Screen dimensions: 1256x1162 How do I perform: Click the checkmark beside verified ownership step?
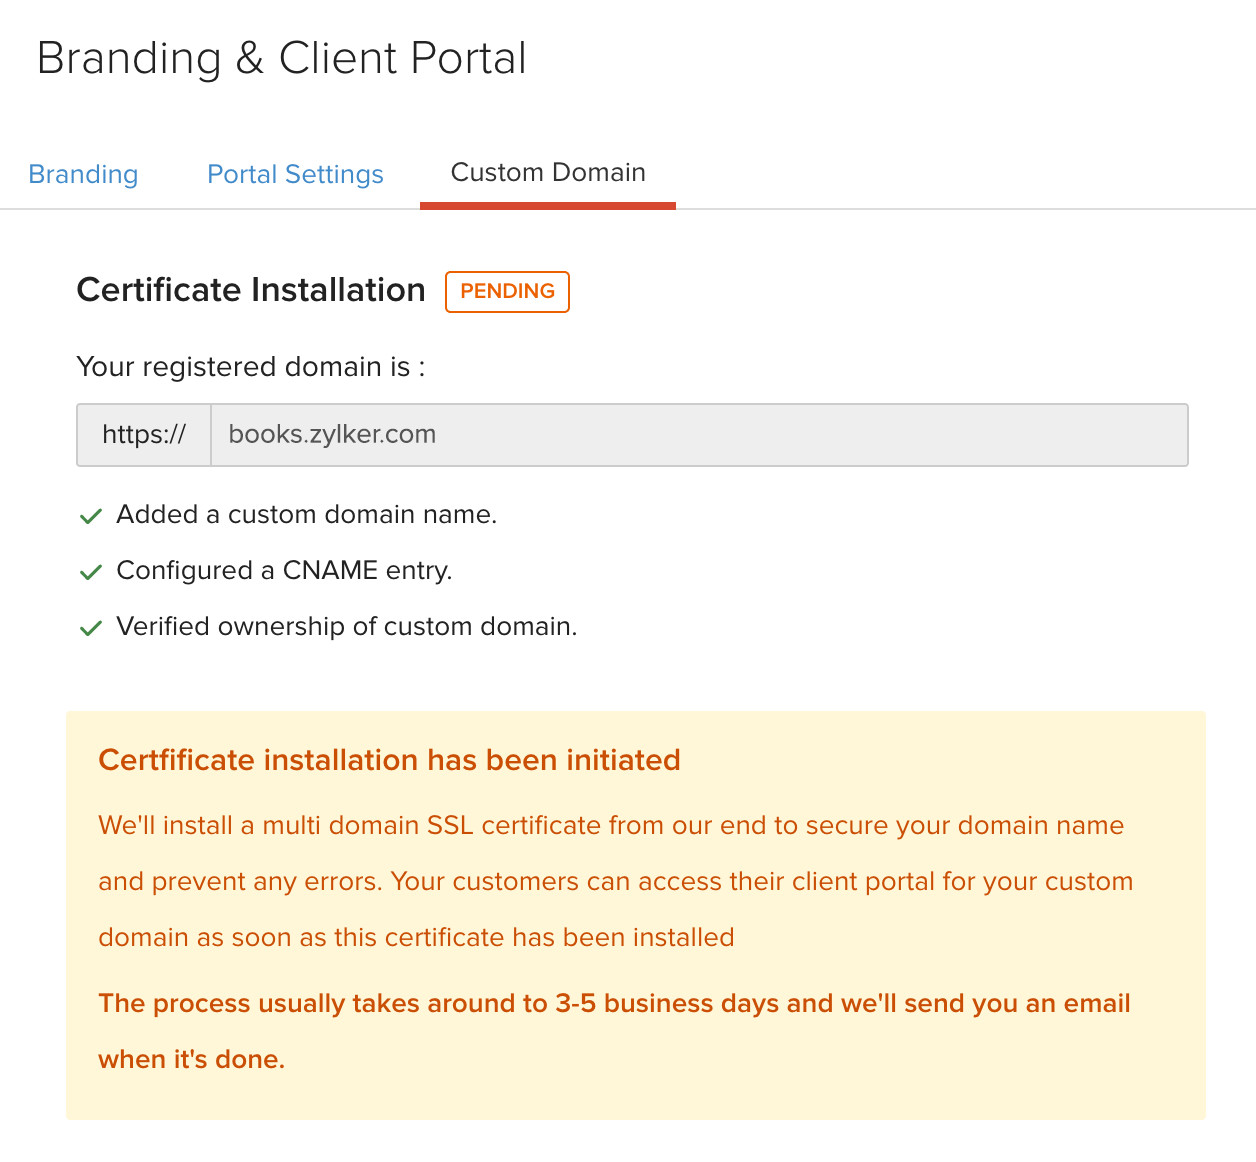(x=91, y=627)
